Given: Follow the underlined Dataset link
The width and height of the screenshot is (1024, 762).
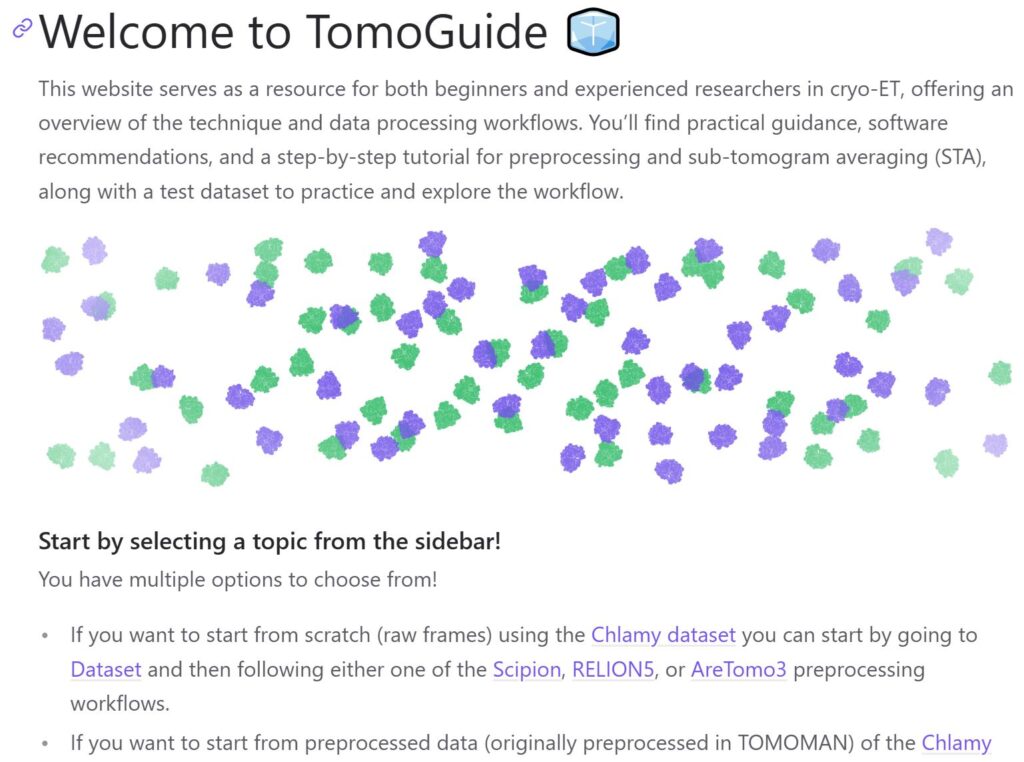Looking at the screenshot, I should [106, 669].
